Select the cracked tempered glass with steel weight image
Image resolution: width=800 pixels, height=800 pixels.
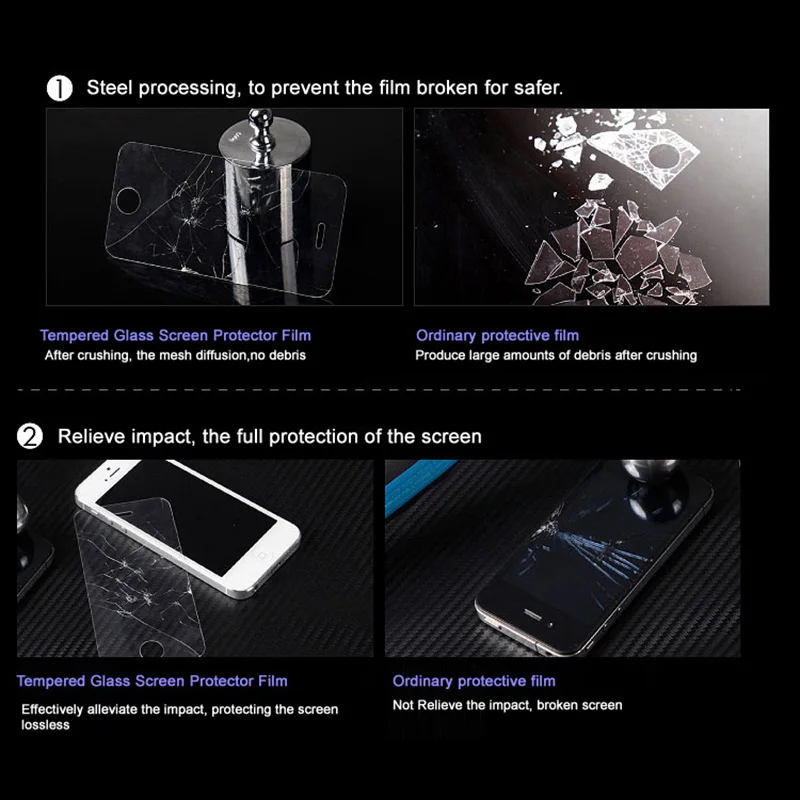click(224, 207)
